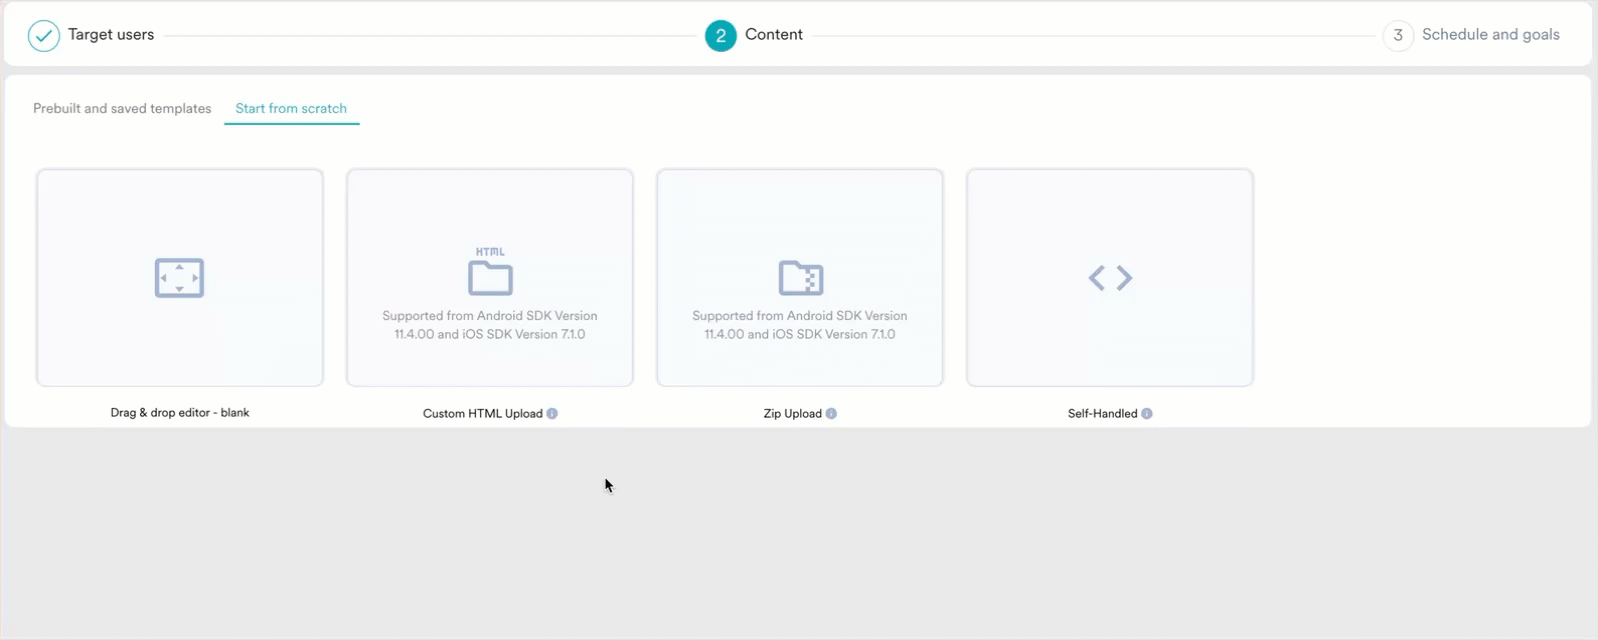Click SDK version text in Zip Upload card
This screenshot has height=640, width=1598.
800,325
